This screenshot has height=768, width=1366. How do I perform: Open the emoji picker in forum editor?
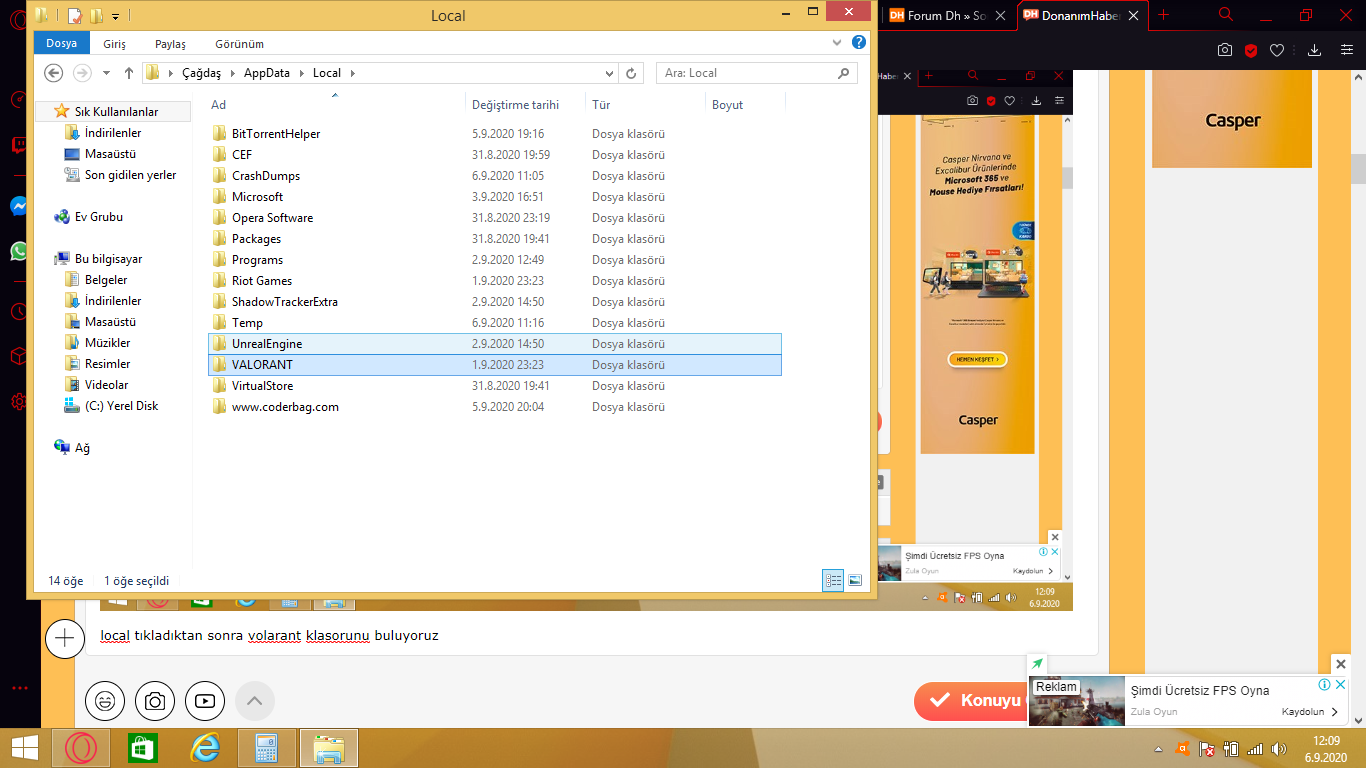105,701
